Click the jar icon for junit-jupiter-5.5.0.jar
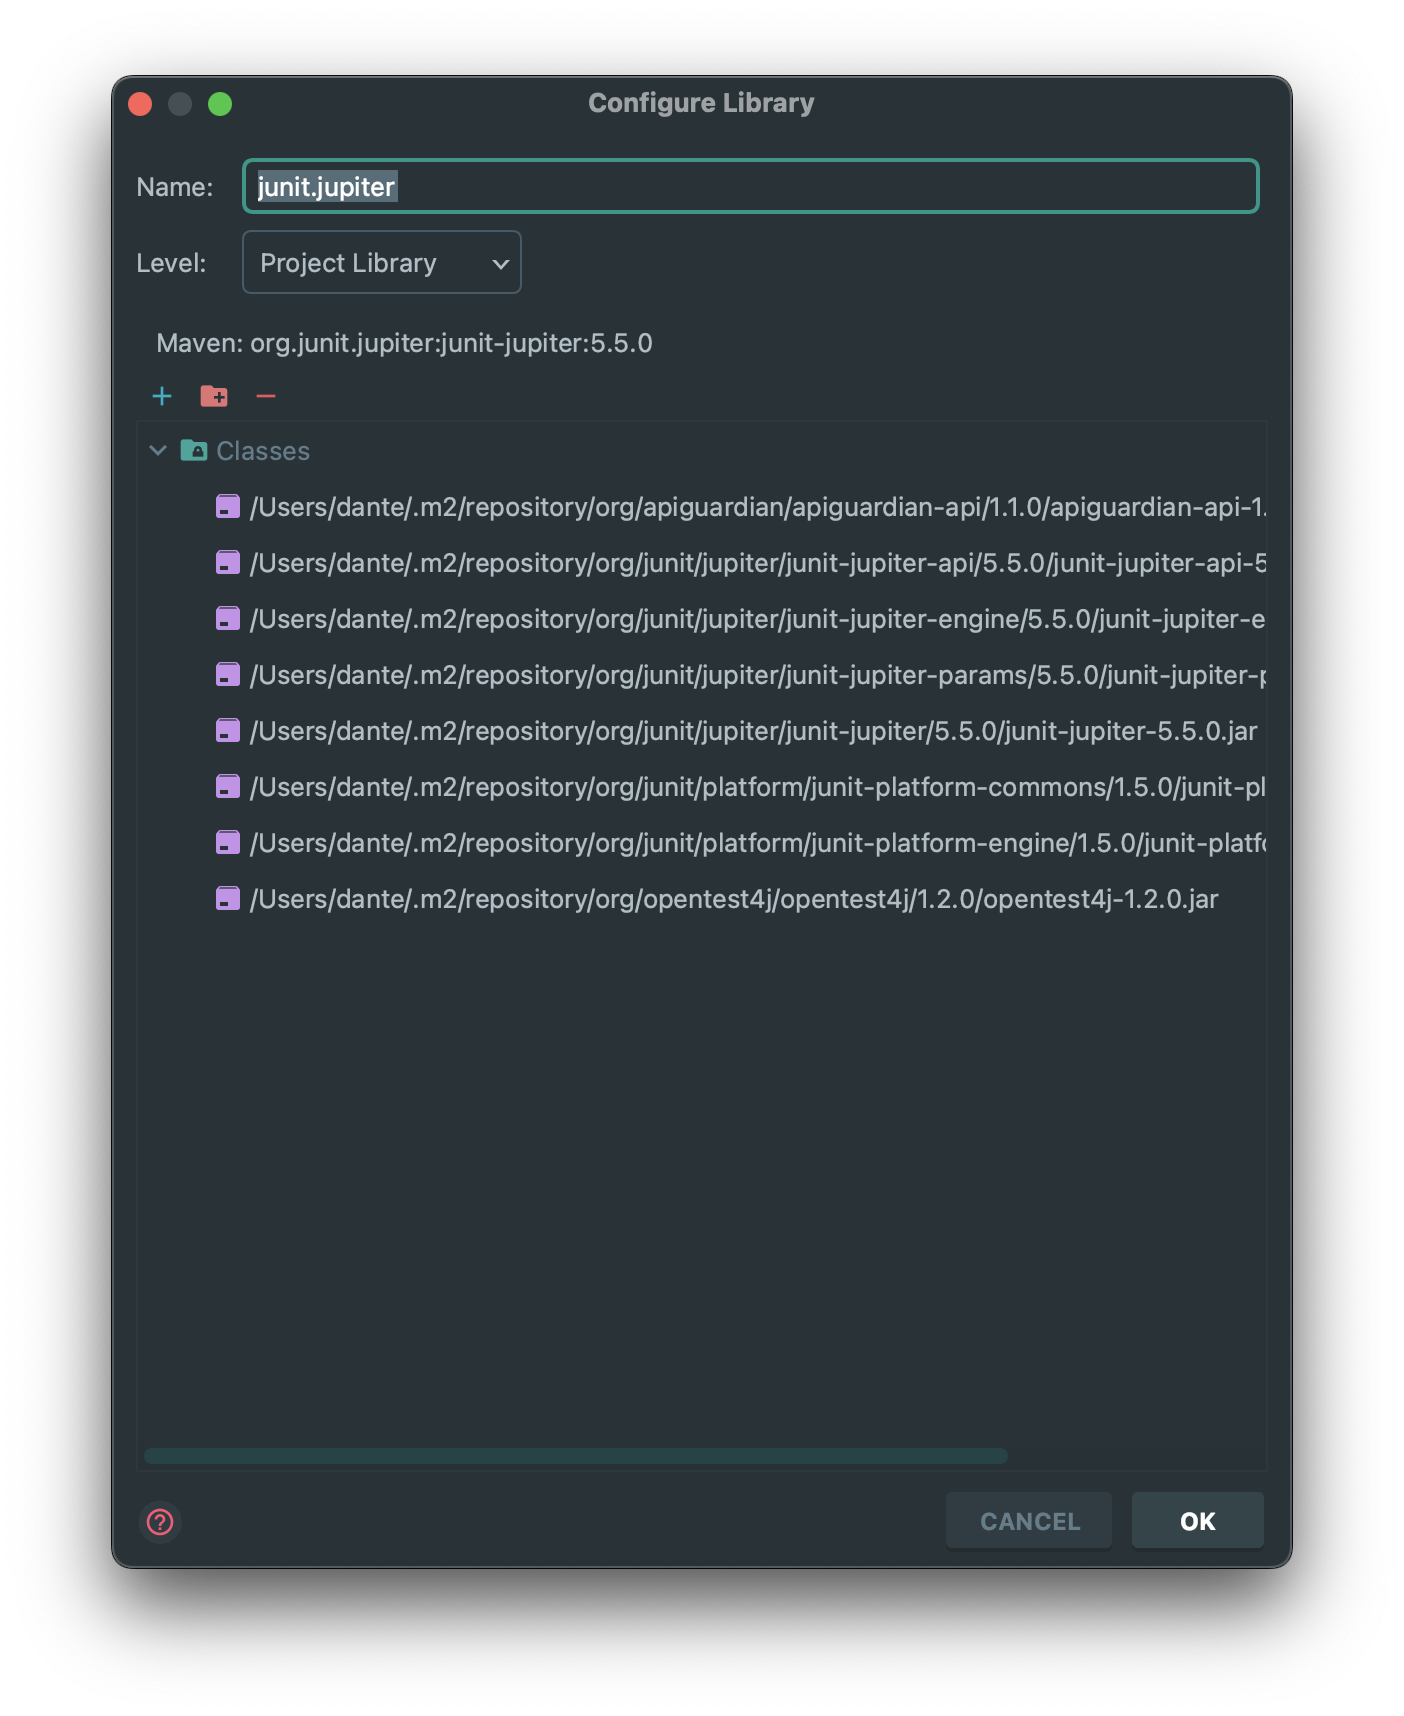The image size is (1404, 1716). 228,731
